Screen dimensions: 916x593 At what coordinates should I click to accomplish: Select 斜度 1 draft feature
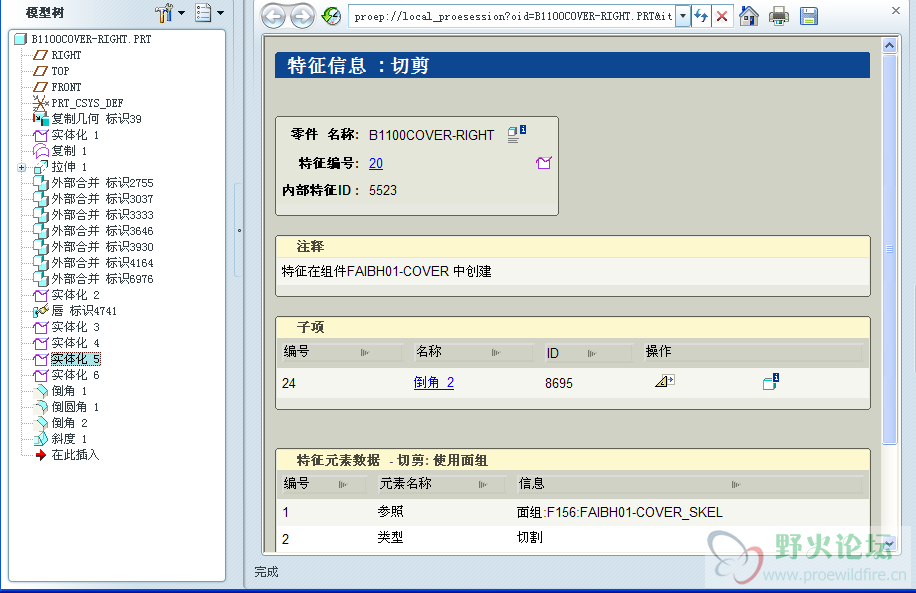[69, 439]
